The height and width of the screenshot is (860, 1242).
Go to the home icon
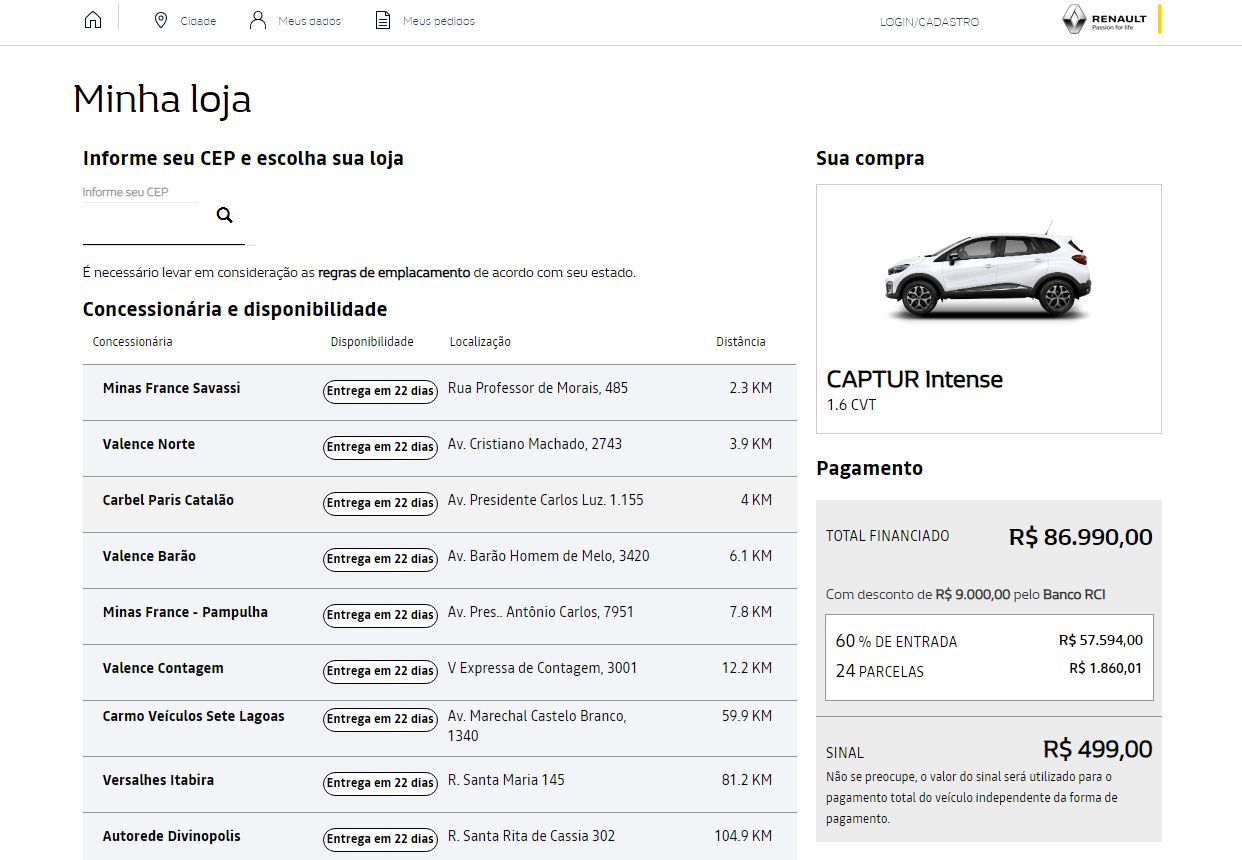[x=93, y=20]
